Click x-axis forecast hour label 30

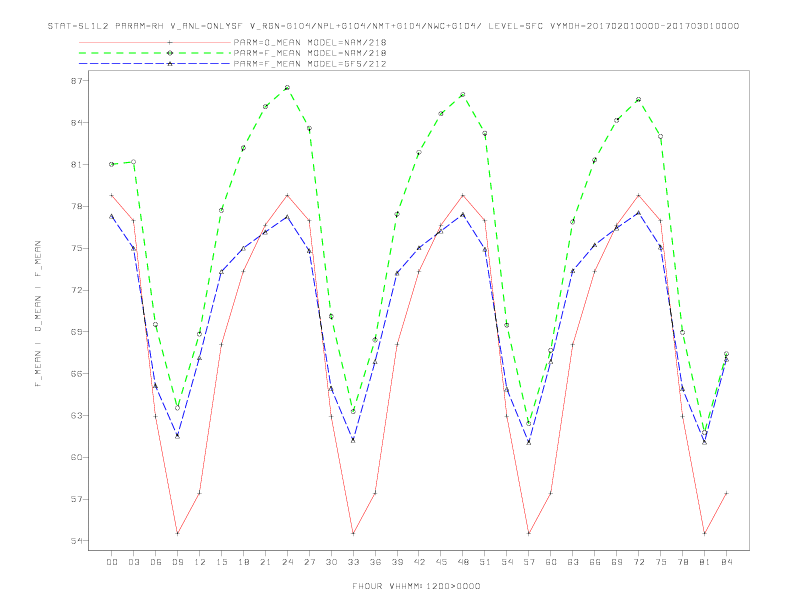(x=331, y=562)
